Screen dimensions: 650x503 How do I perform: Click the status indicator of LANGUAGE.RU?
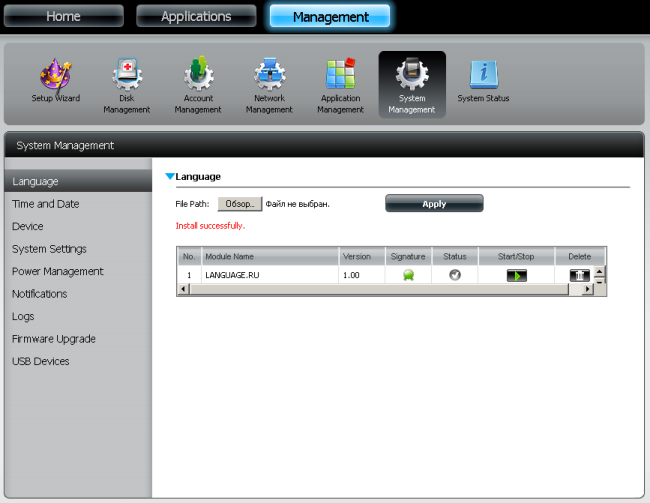click(x=455, y=275)
